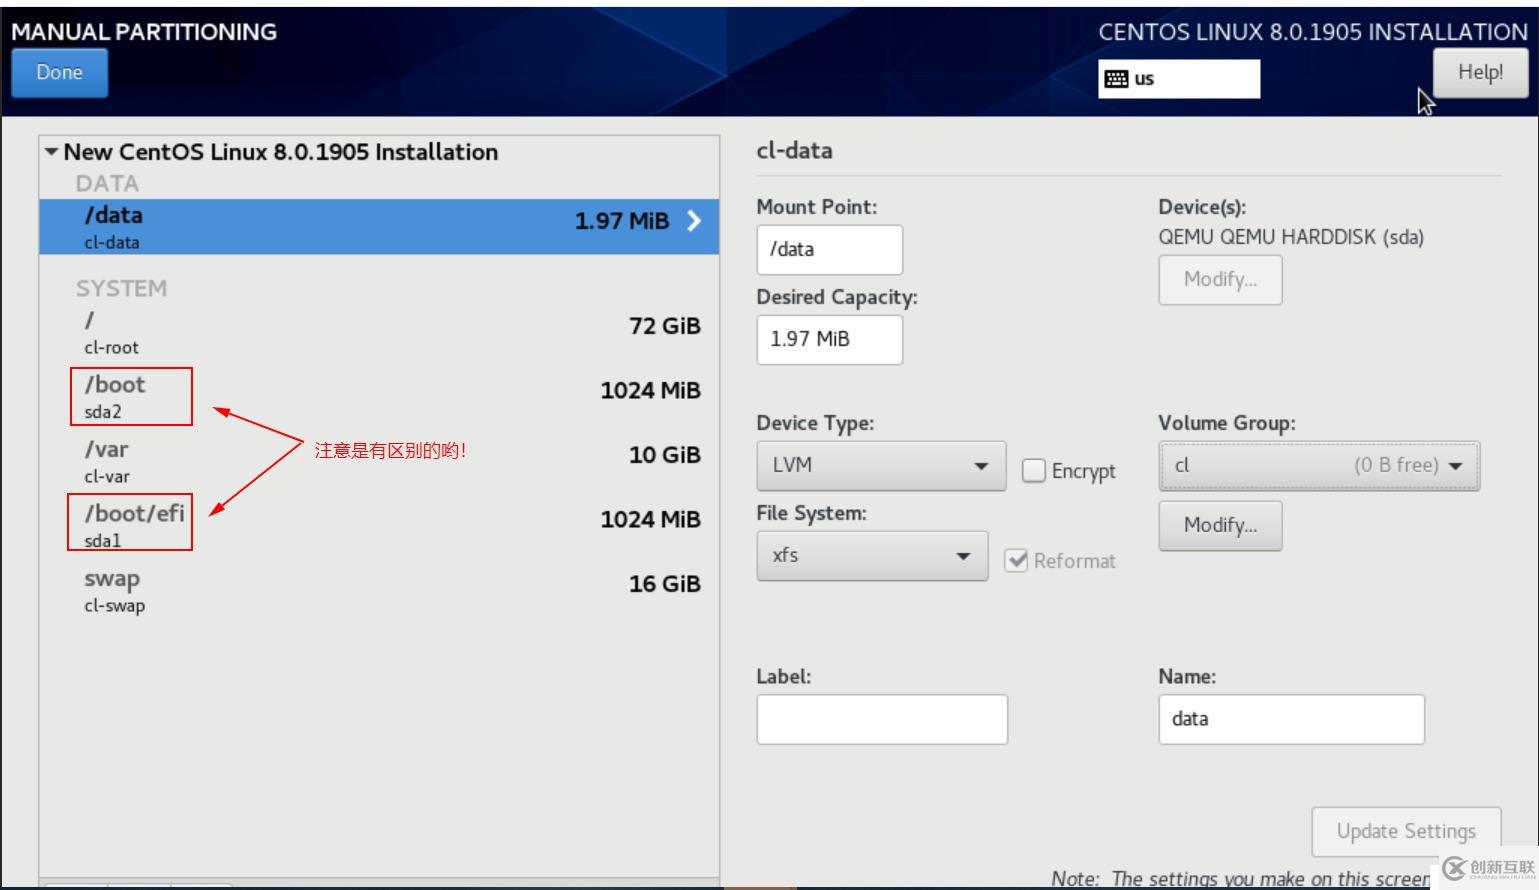The width and height of the screenshot is (1539, 890).
Task: Click Modify under Volume Group
Action: coord(1220,526)
